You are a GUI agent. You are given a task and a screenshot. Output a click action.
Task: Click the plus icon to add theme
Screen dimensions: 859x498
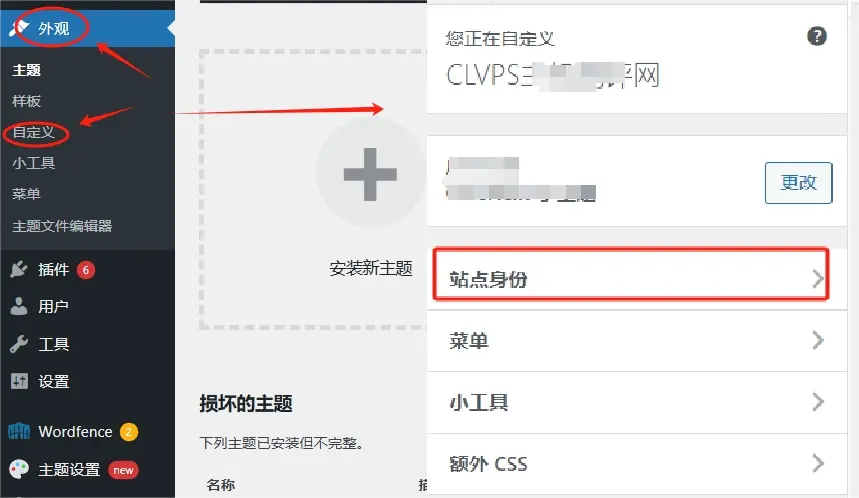click(370, 174)
